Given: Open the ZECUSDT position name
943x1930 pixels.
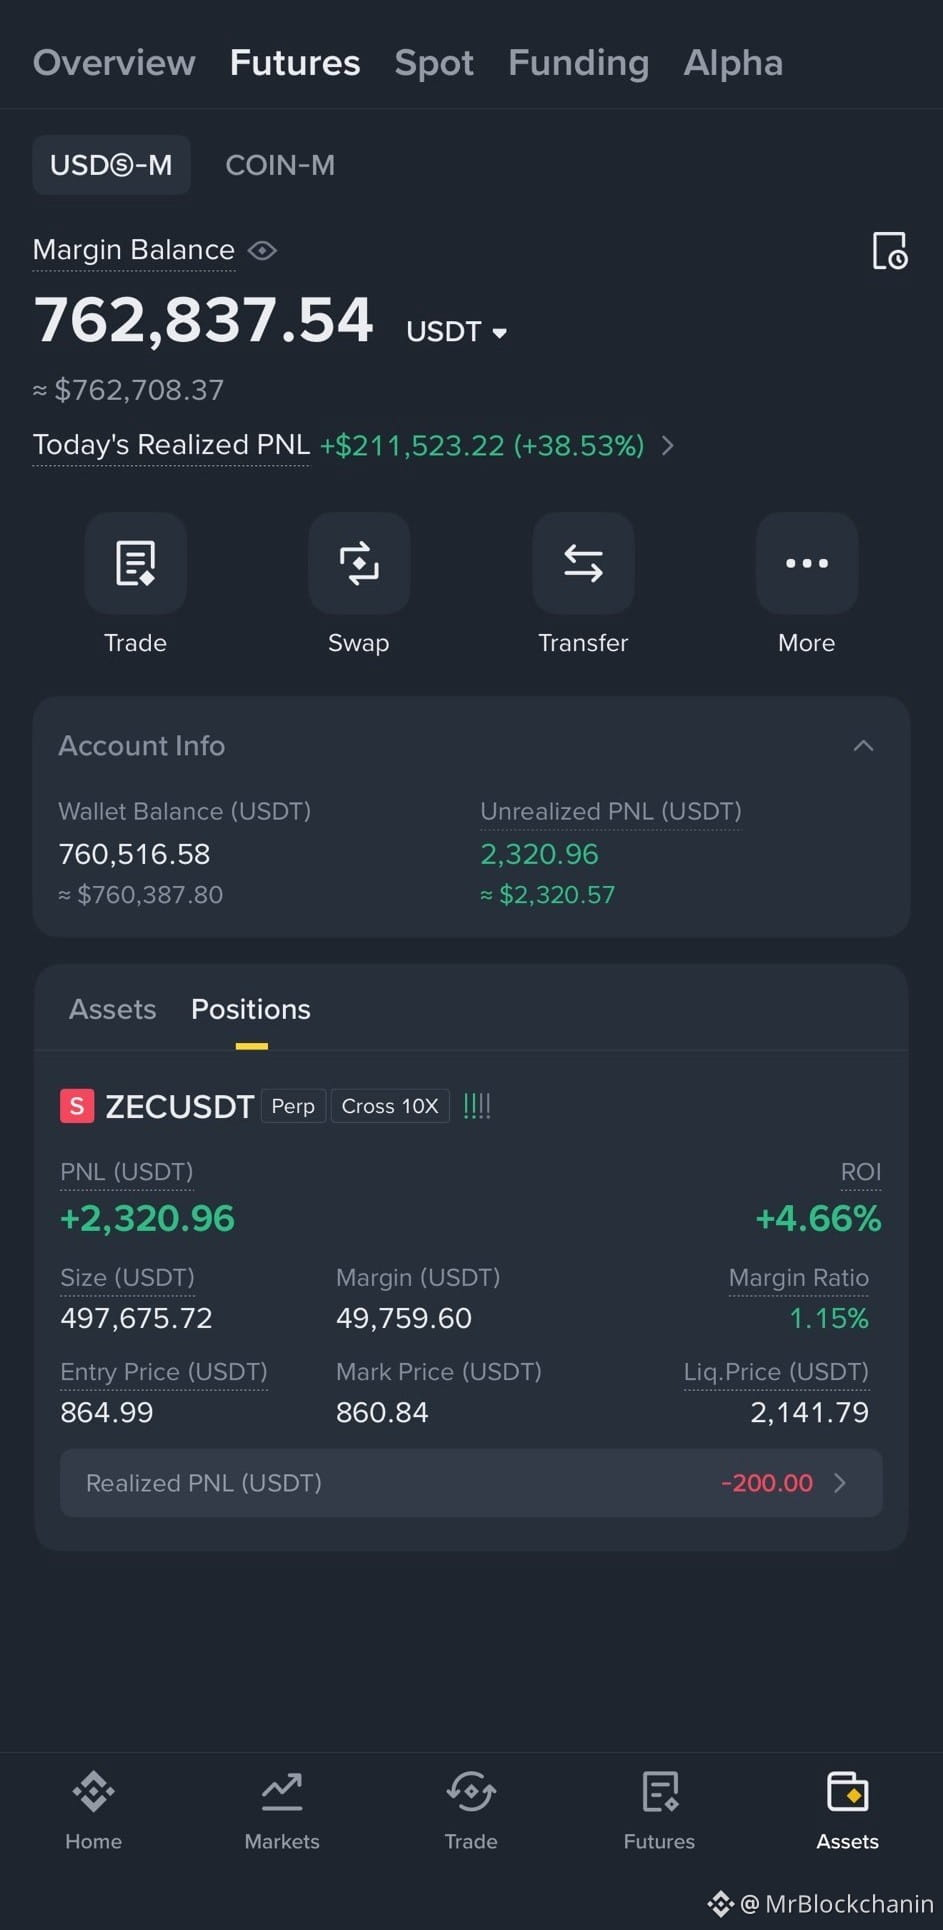Looking at the screenshot, I should (x=180, y=1106).
